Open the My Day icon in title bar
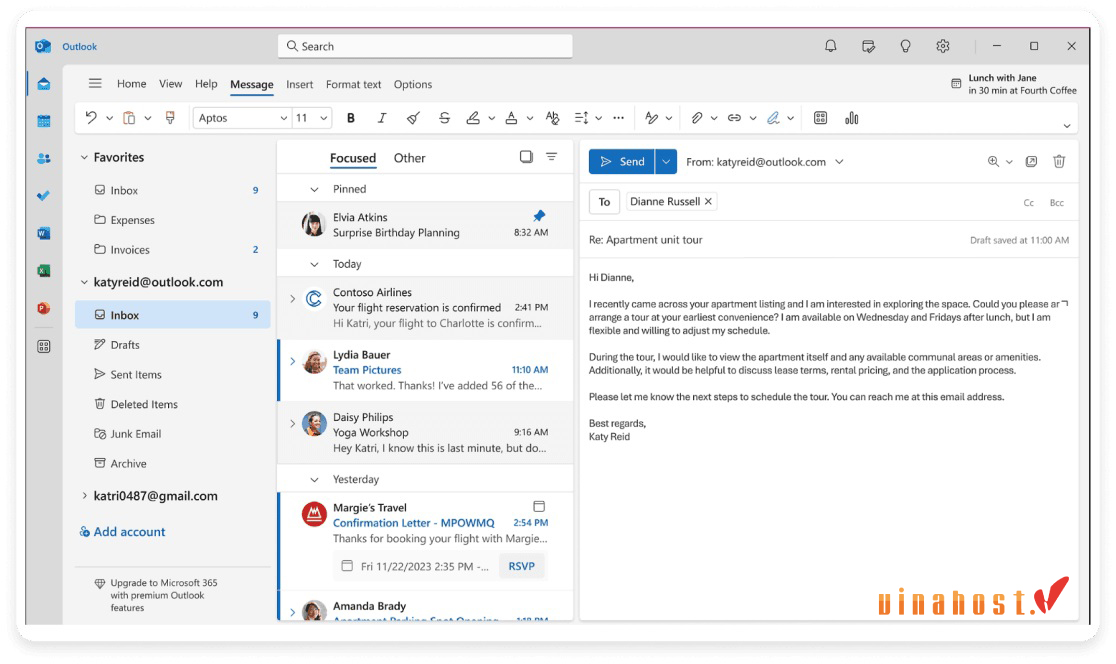Viewport: 1116px width, 664px height. (x=868, y=46)
